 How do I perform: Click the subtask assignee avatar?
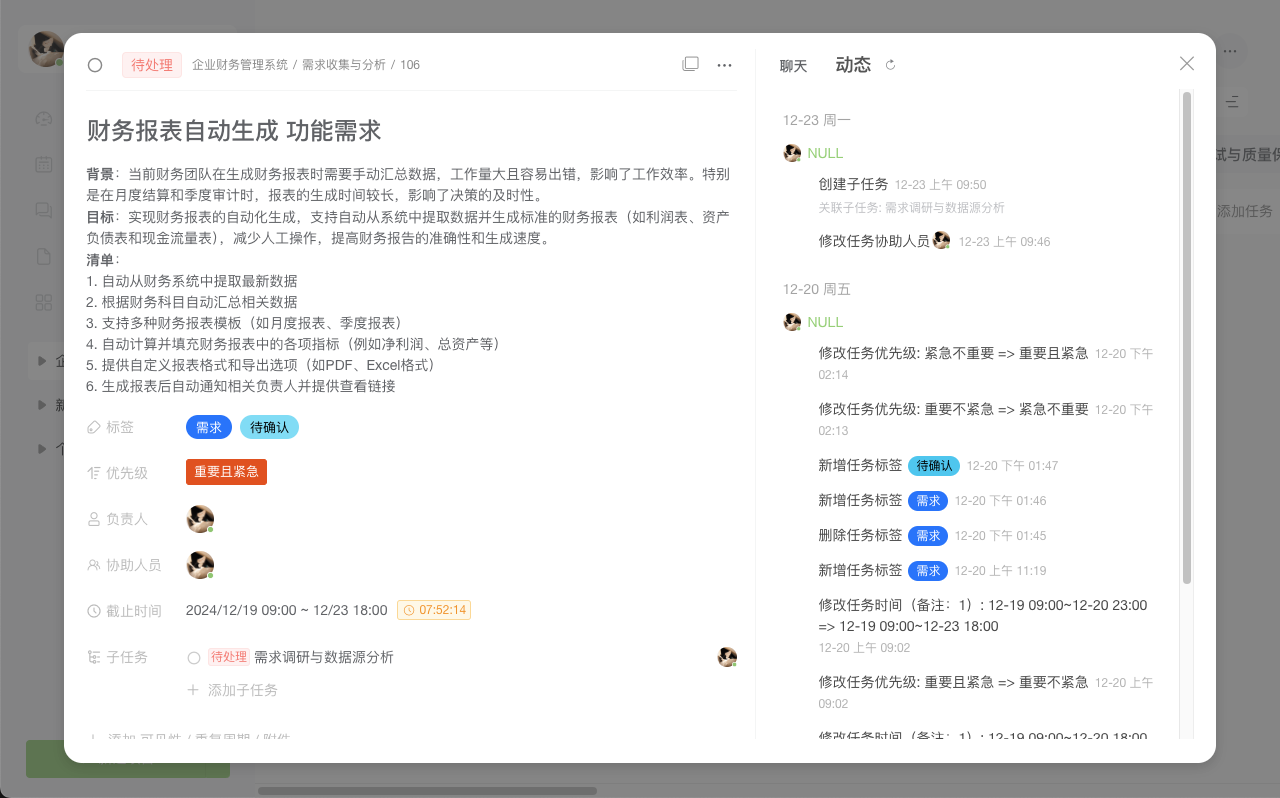click(x=727, y=657)
